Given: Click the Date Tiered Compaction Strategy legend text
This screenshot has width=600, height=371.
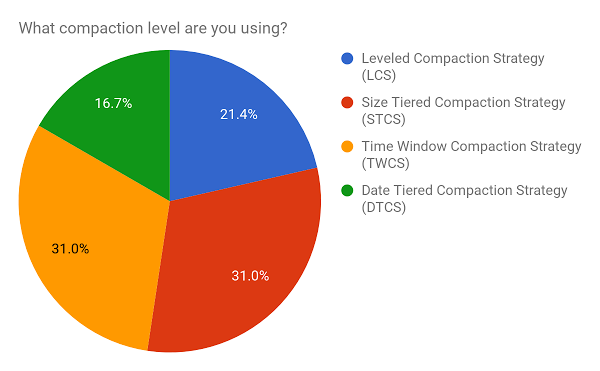Looking at the screenshot, I should pyautogui.click(x=464, y=191).
